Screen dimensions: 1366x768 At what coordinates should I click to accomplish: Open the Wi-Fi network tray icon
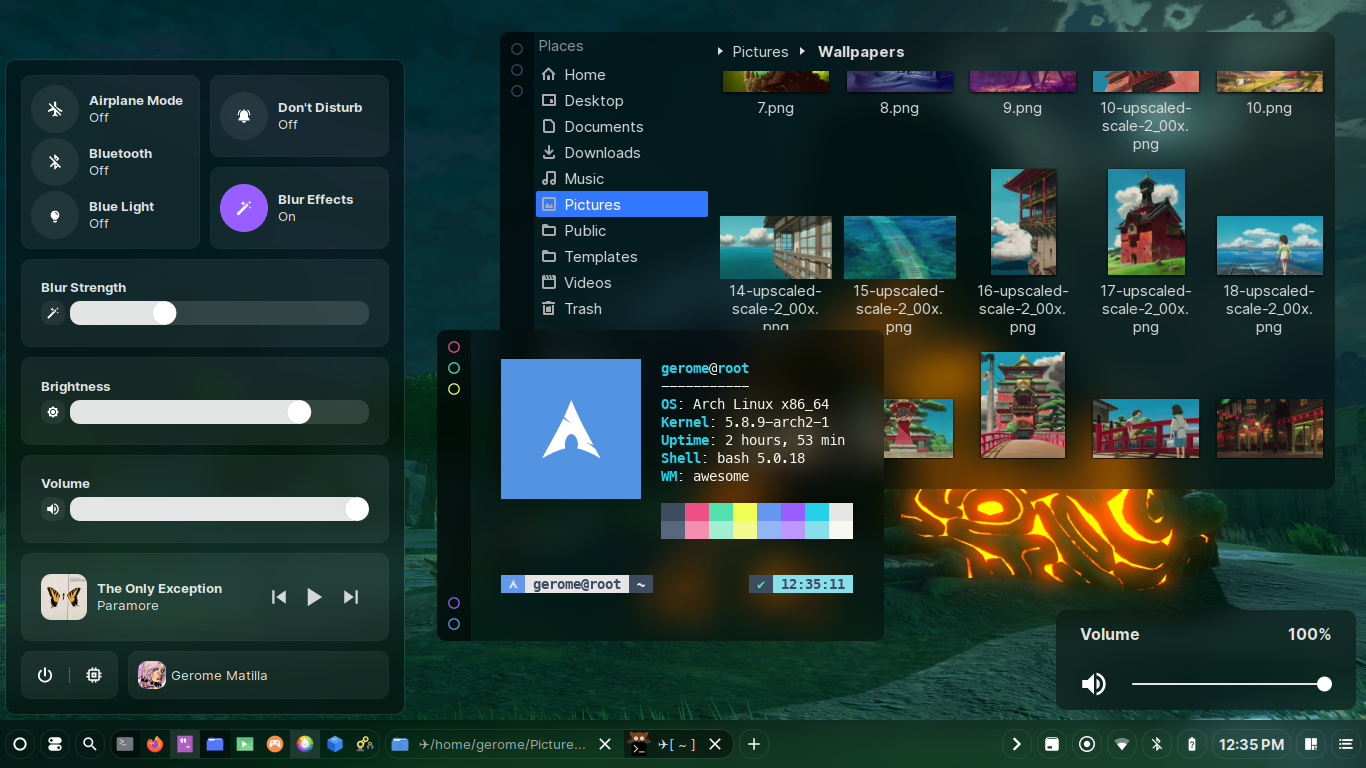tap(1122, 744)
